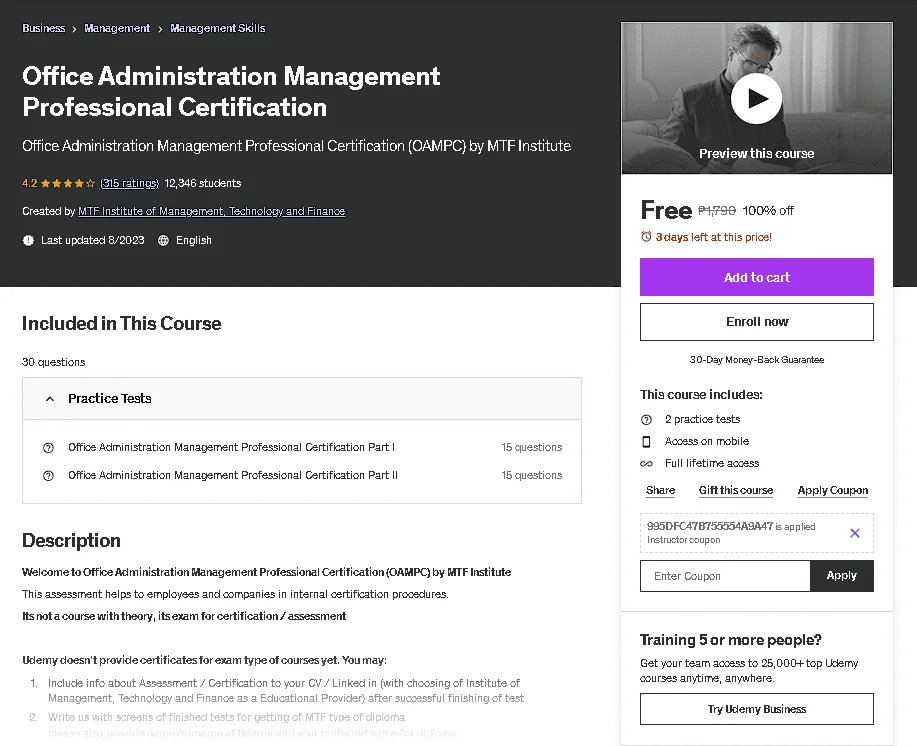
Task: Open the 315 ratings link
Action: [x=129, y=183]
